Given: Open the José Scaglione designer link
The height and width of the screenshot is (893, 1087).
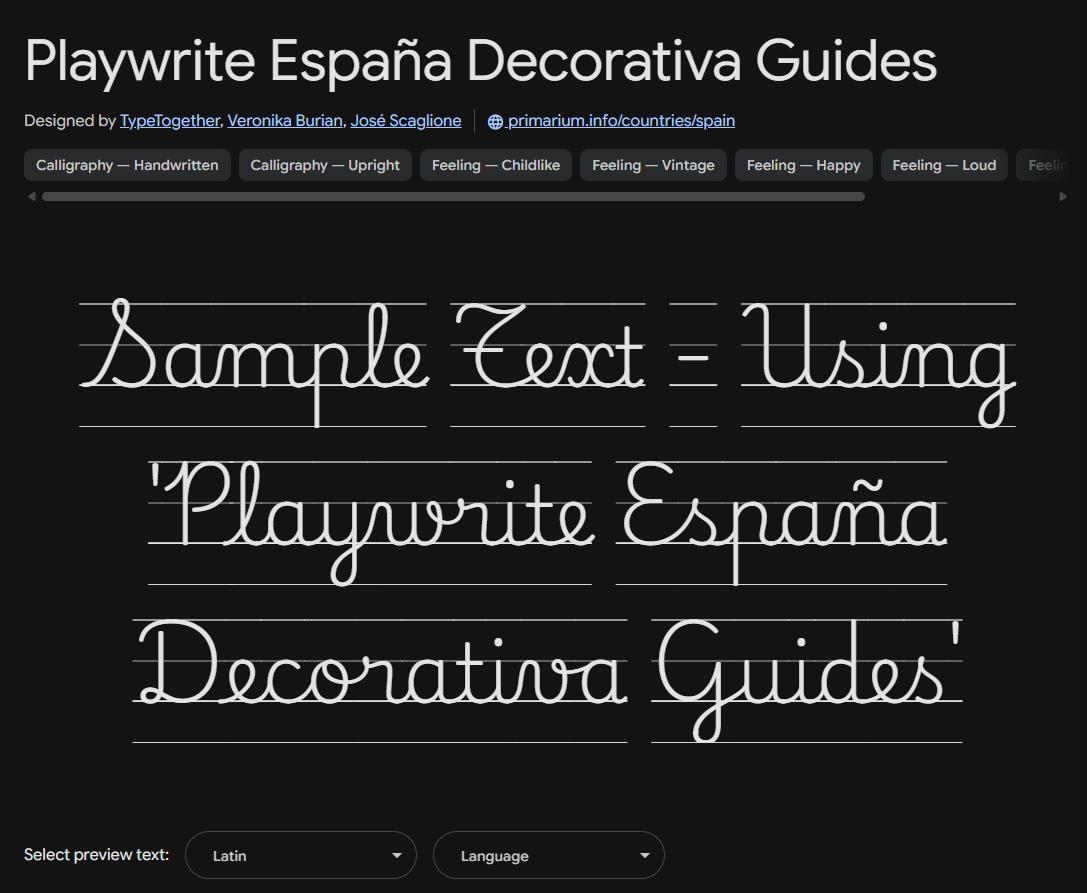Looking at the screenshot, I should point(406,121).
